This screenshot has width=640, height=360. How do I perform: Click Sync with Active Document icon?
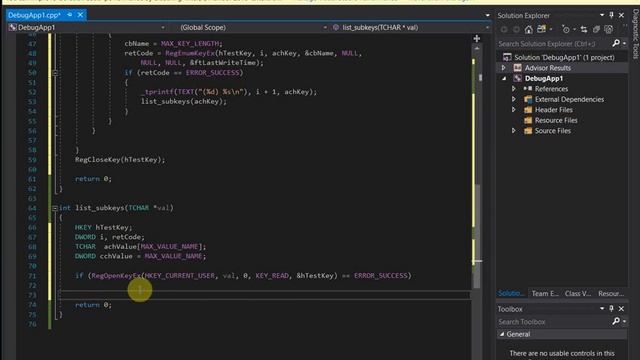[584, 29]
